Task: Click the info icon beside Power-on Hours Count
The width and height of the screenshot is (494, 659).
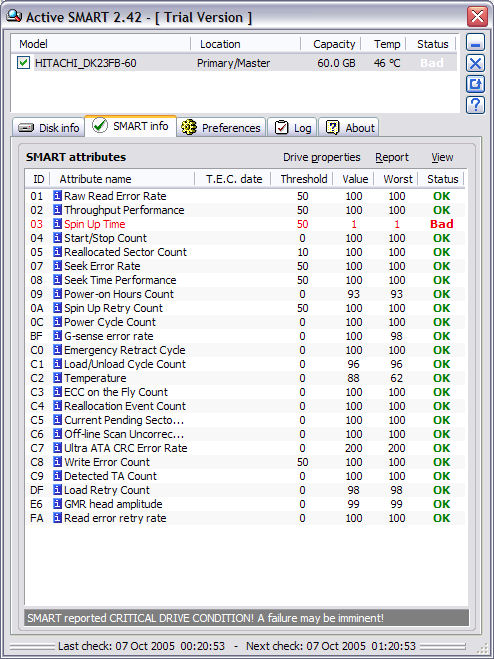Action: pos(58,294)
